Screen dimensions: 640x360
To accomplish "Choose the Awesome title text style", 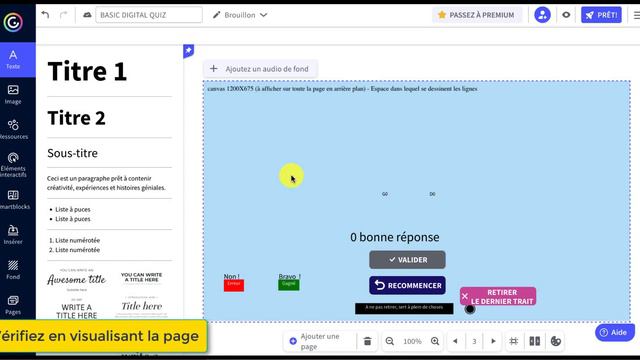I will point(77,280).
